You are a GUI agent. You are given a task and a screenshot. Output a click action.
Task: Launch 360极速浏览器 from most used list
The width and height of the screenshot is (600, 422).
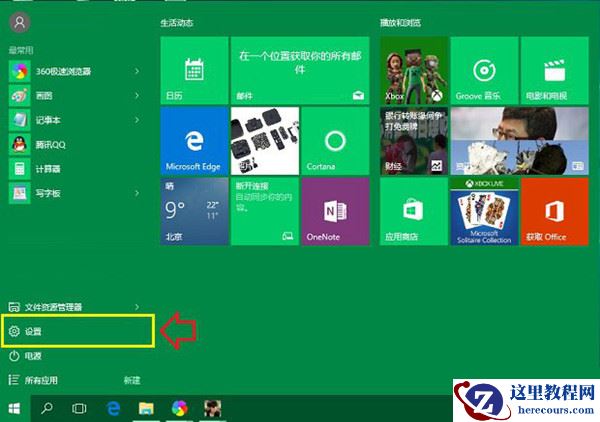(x=75, y=71)
